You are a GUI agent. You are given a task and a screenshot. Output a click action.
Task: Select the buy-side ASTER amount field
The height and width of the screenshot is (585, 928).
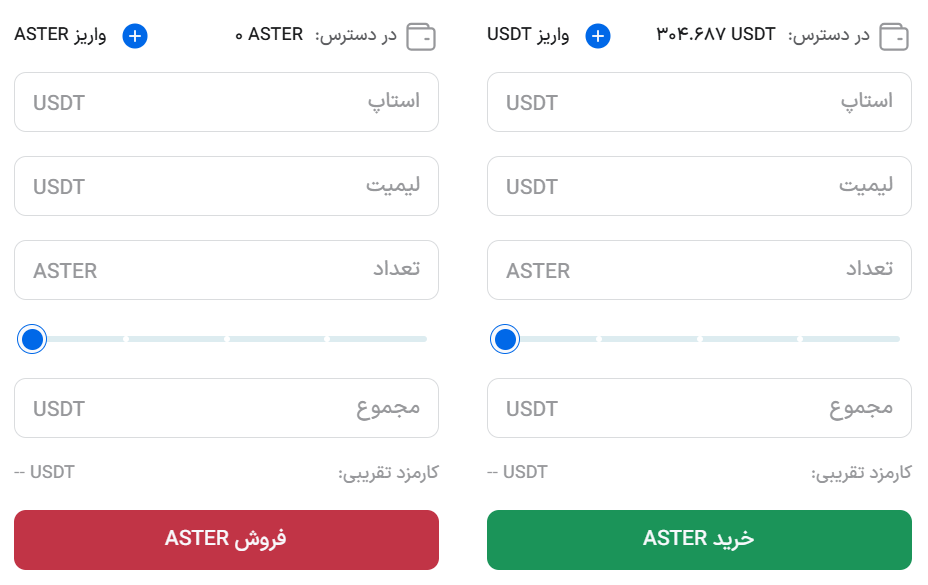(x=699, y=270)
